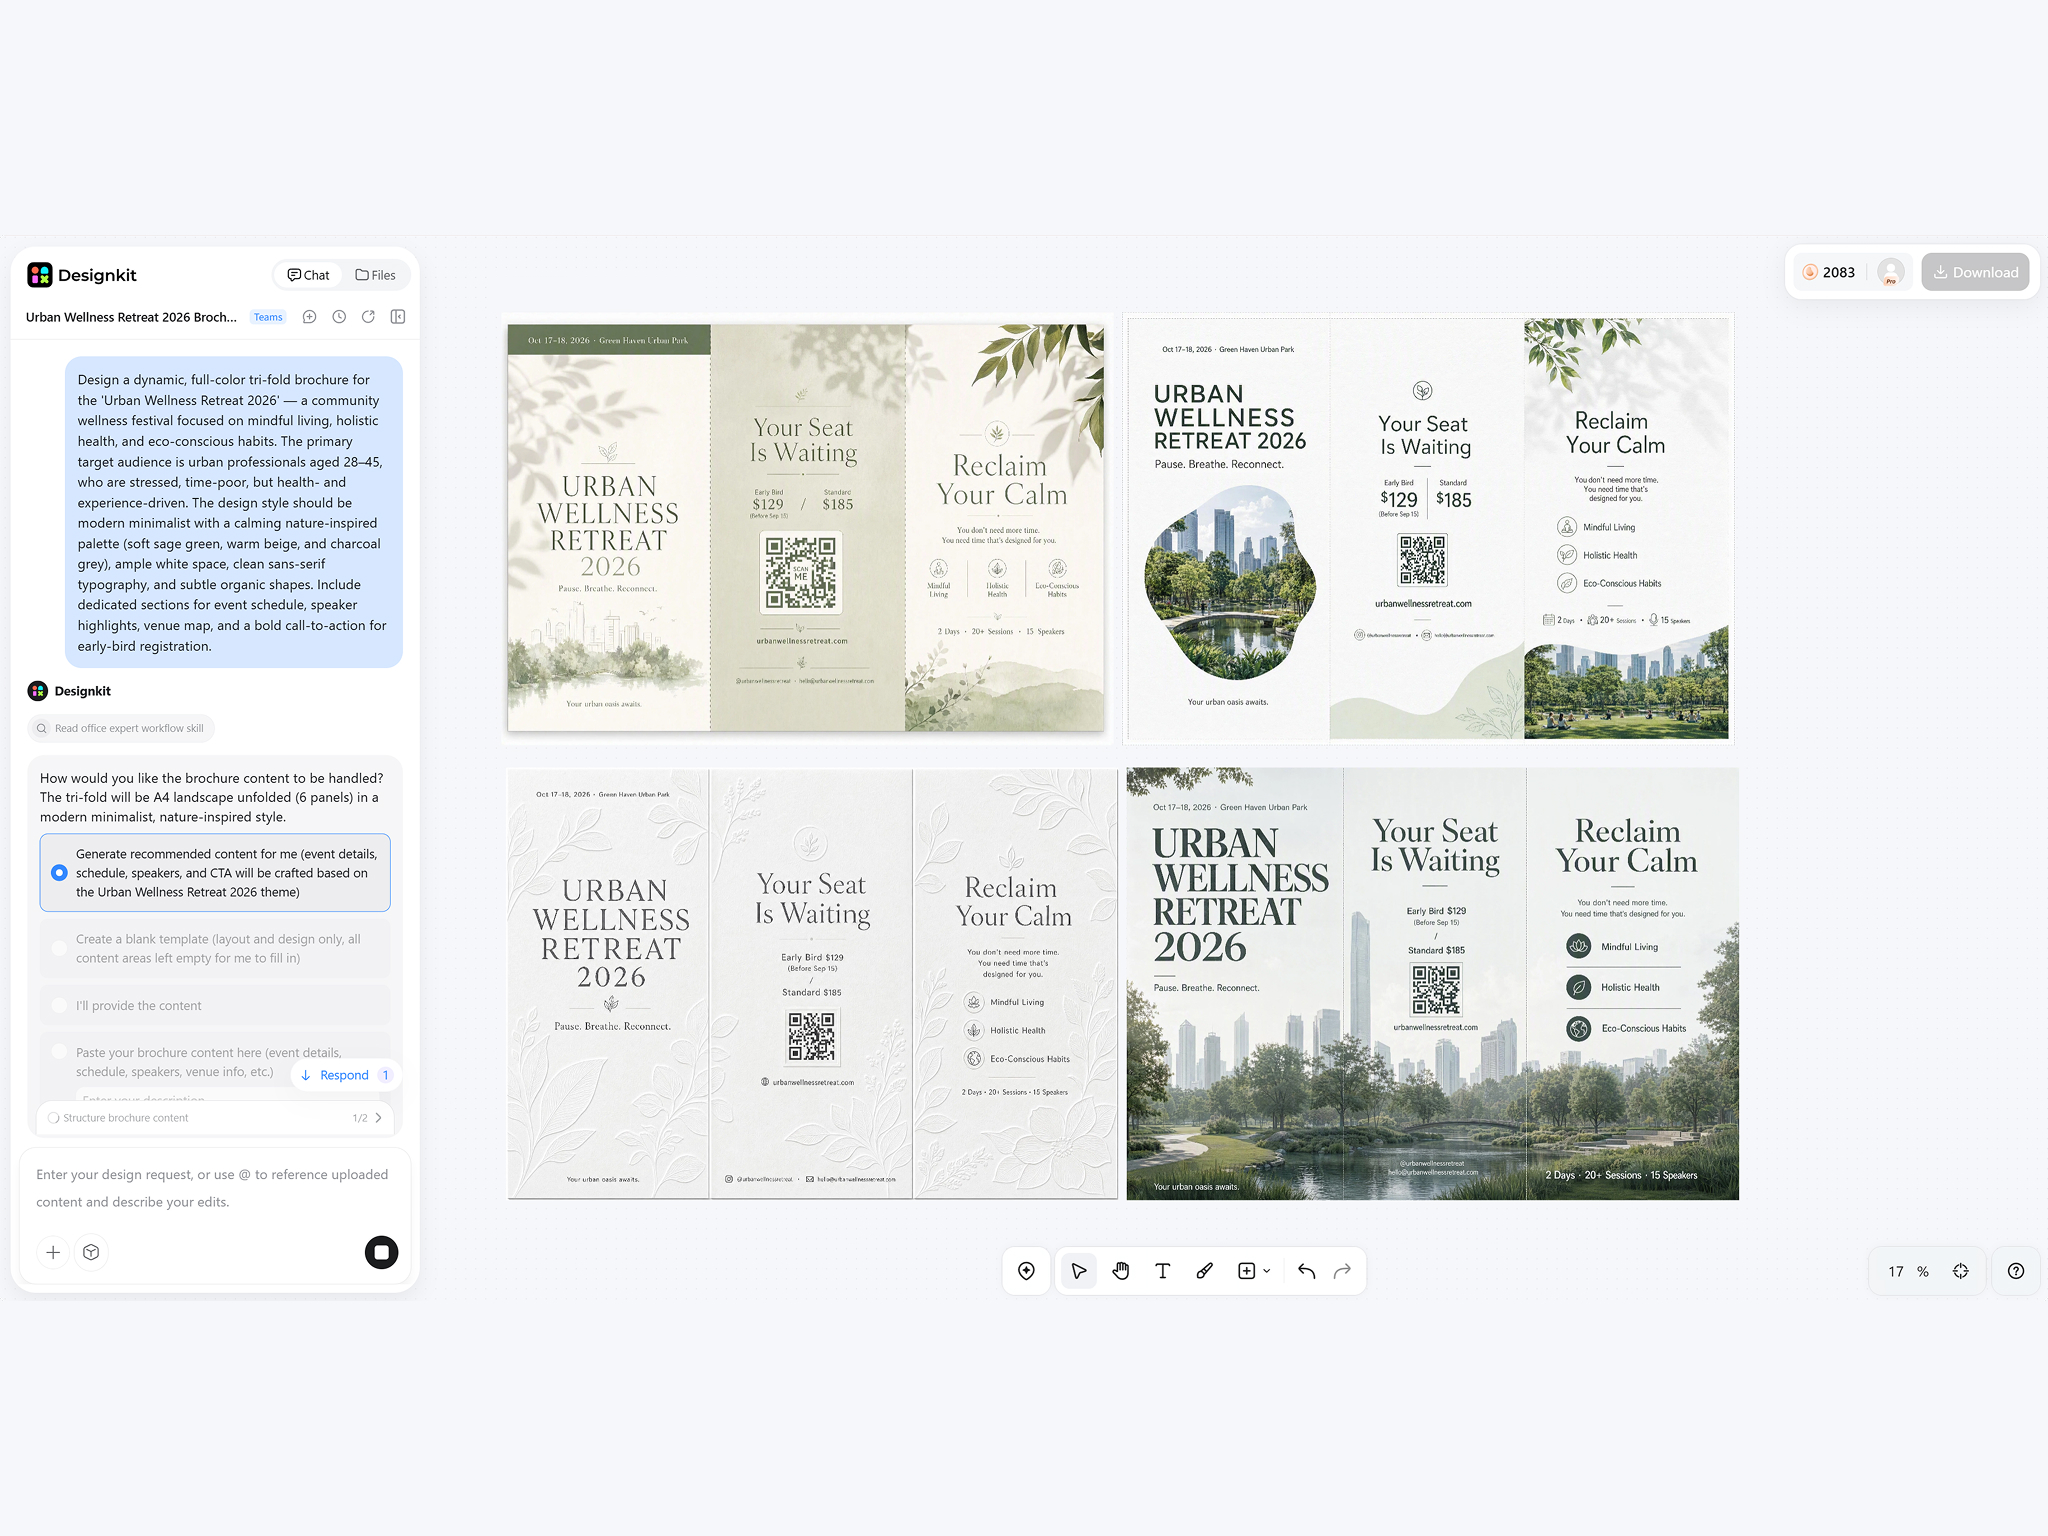Click the search icon in skill chip
This screenshot has width=2048, height=1536.
pyautogui.click(x=42, y=728)
